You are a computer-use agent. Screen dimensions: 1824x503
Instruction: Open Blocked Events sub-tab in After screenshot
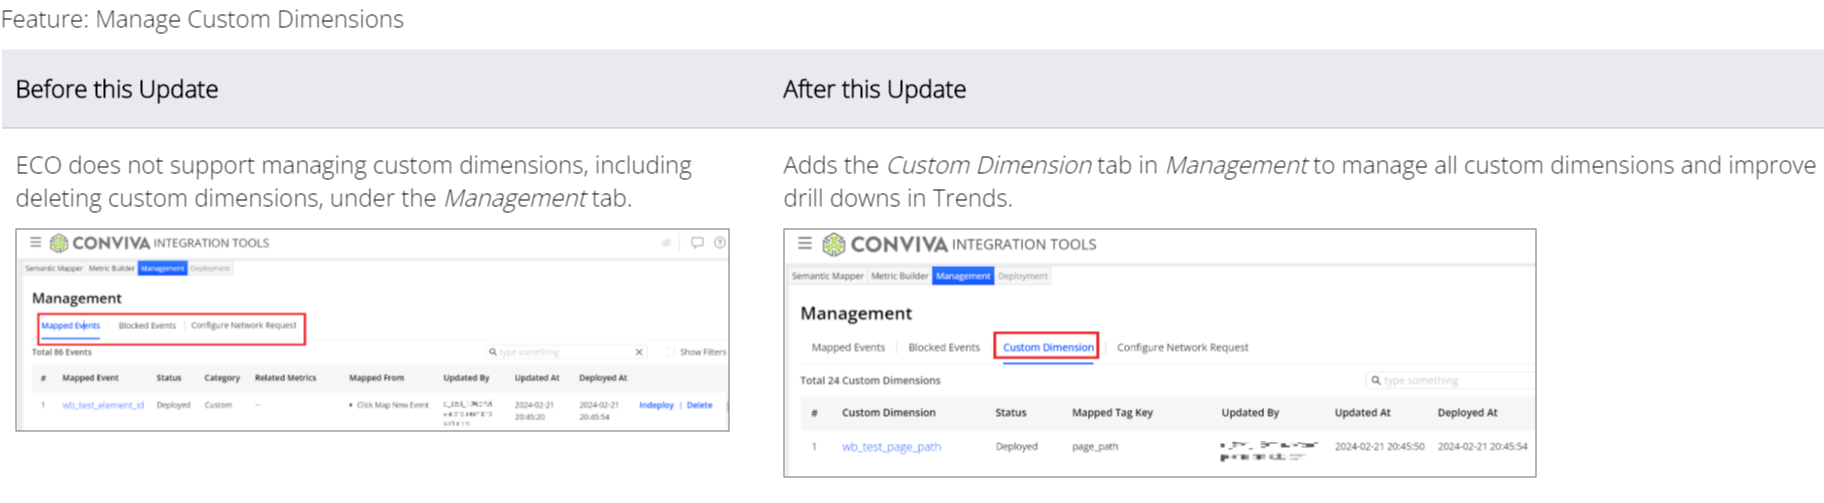pos(944,347)
